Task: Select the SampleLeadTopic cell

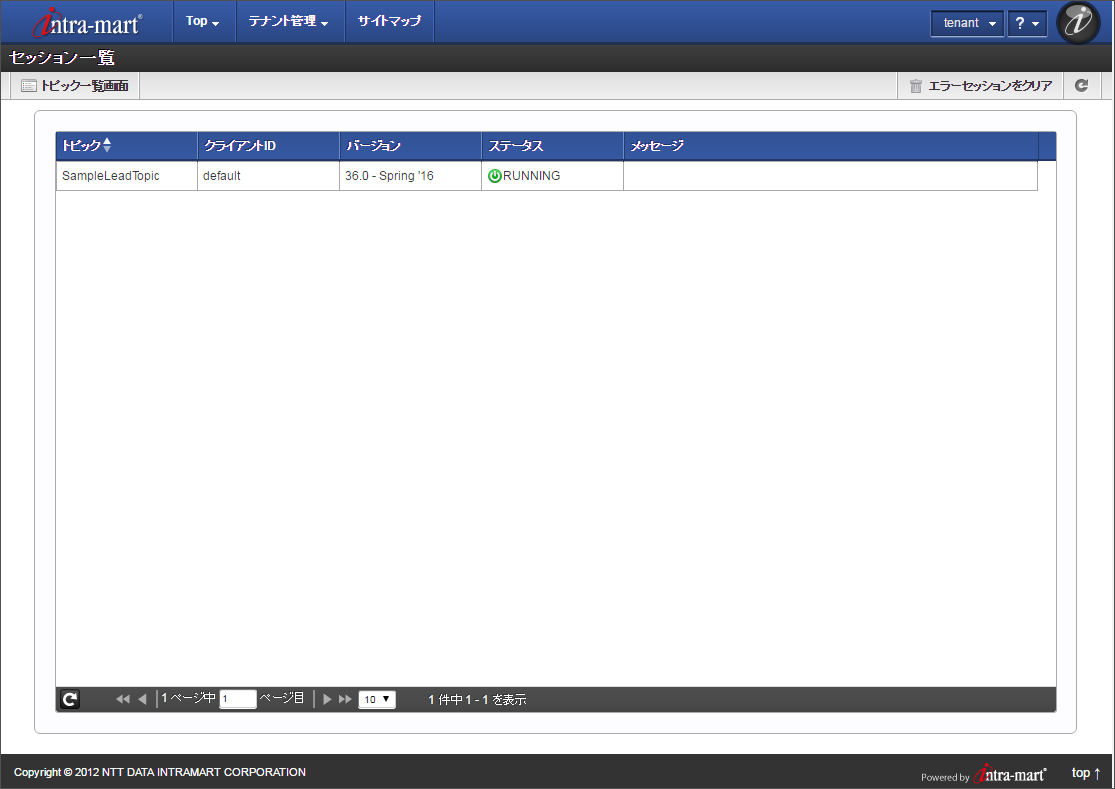Action: (127, 176)
